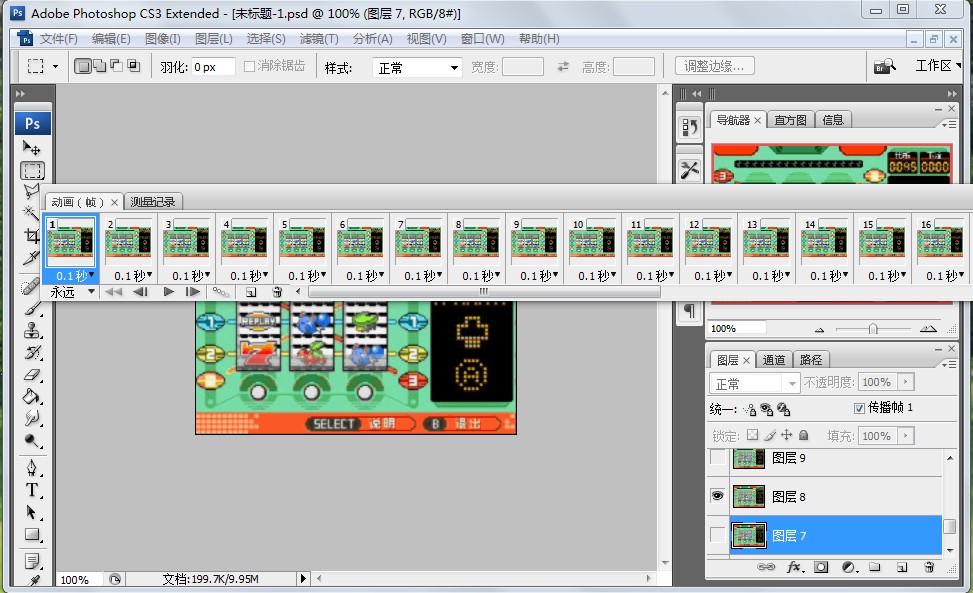Image resolution: width=973 pixels, height=593 pixels.
Task: Select the Pen tool
Action: (x=32, y=467)
